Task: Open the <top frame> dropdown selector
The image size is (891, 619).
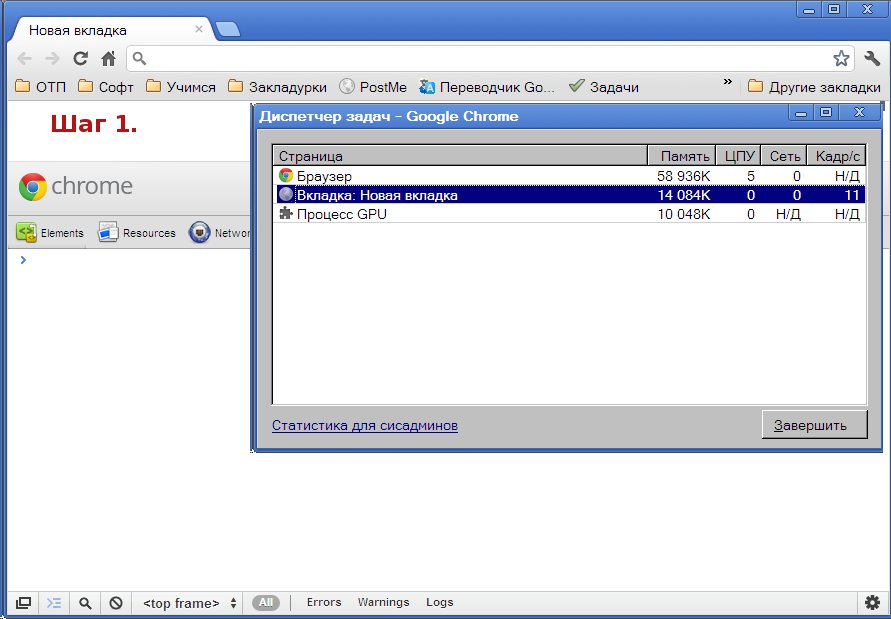Action: click(190, 603)
